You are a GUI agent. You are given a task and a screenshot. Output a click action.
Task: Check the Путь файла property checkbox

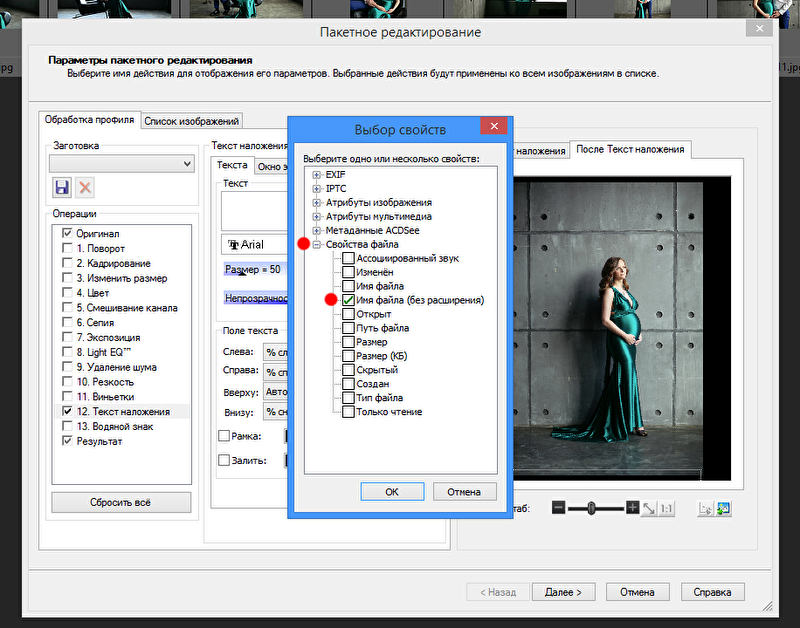coord(348,328)
